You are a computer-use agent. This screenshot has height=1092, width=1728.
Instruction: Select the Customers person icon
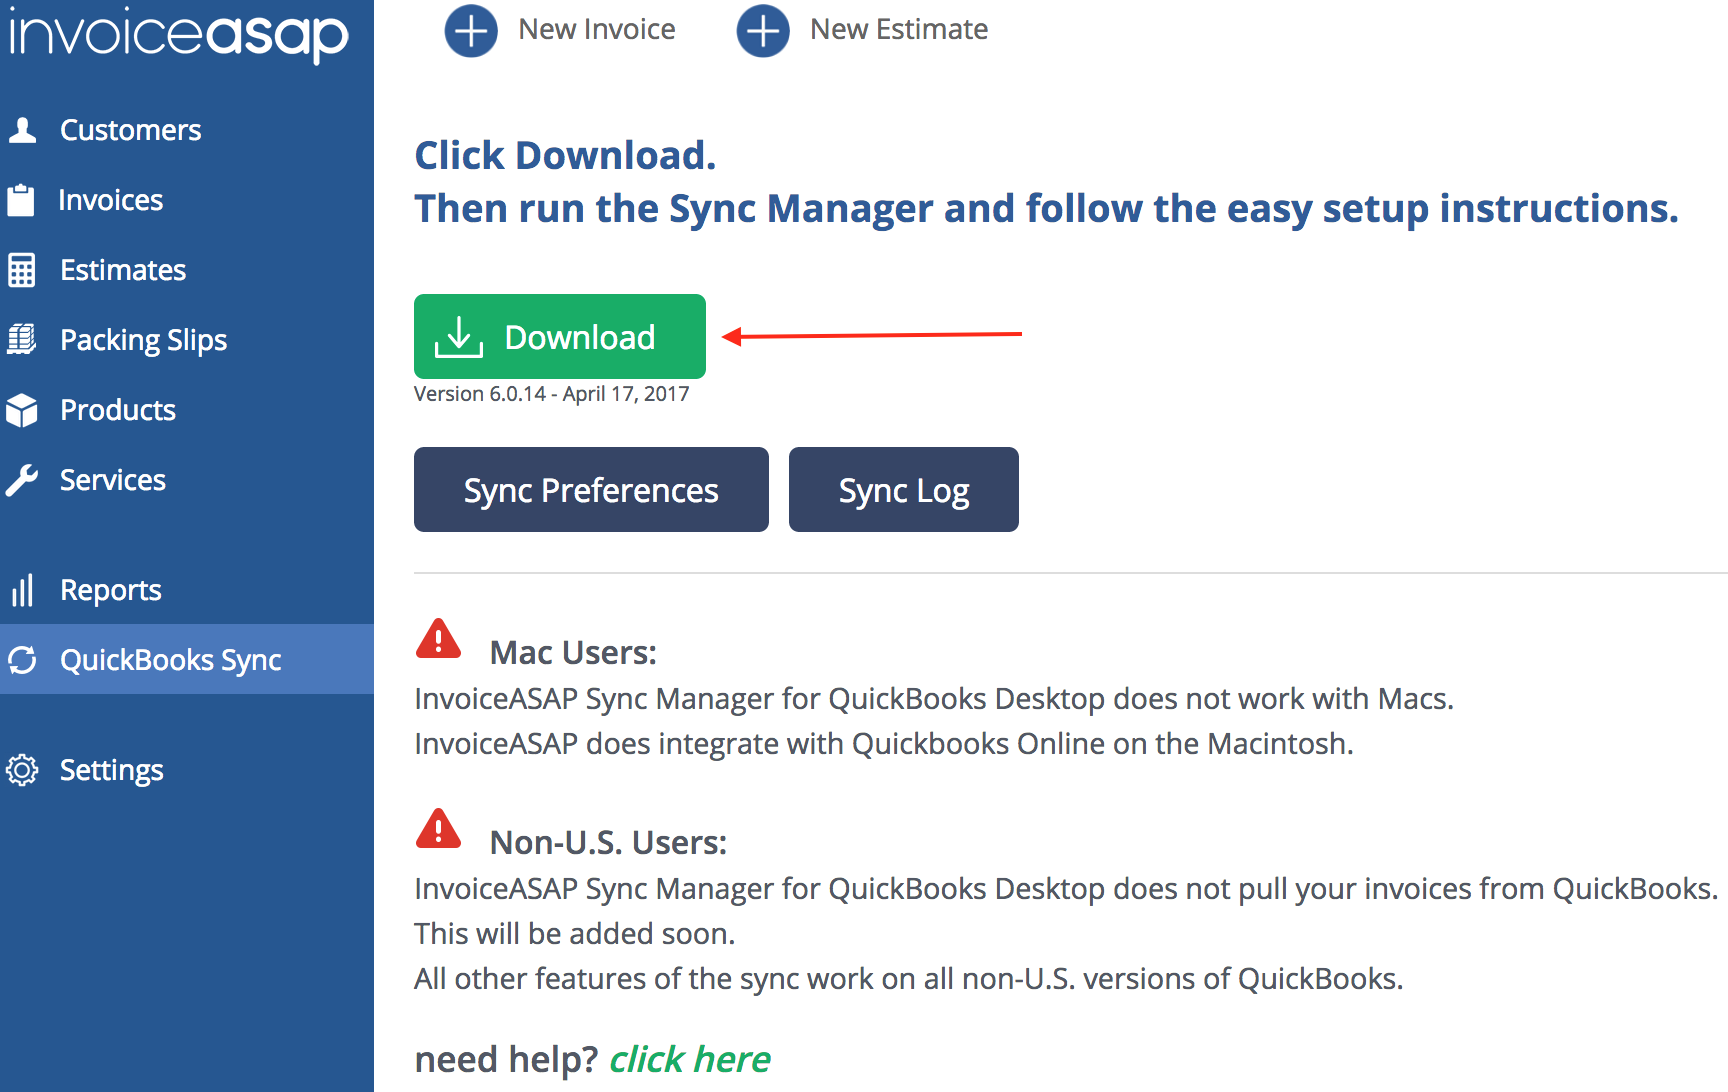tap(23, 129)
